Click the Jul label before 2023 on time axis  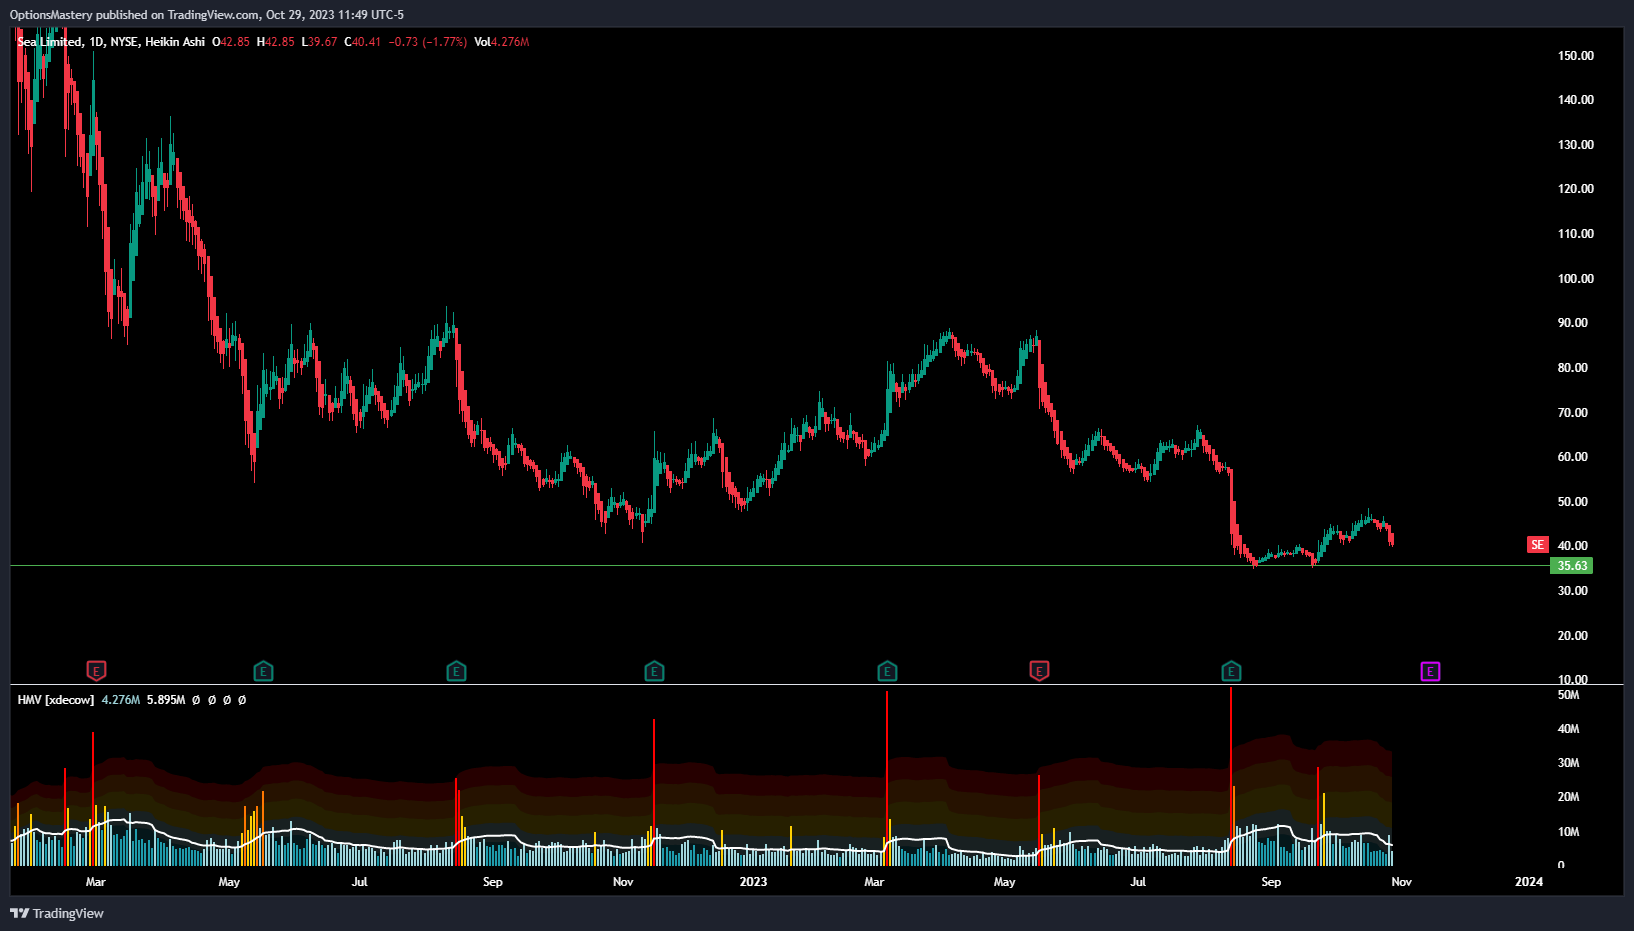360,882
